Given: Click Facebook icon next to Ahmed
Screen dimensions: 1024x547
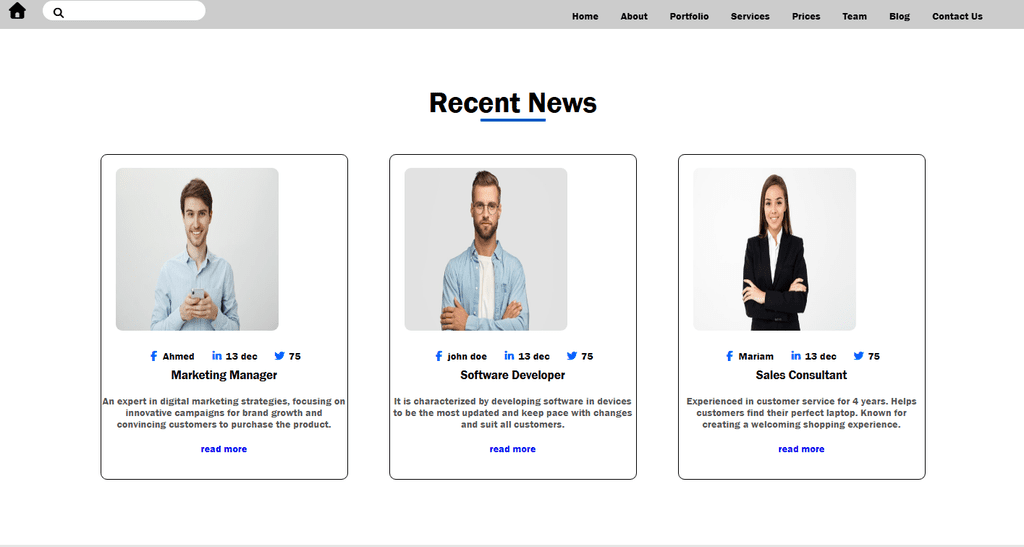Looking at the screenshot, I should [x=153, y=356].
